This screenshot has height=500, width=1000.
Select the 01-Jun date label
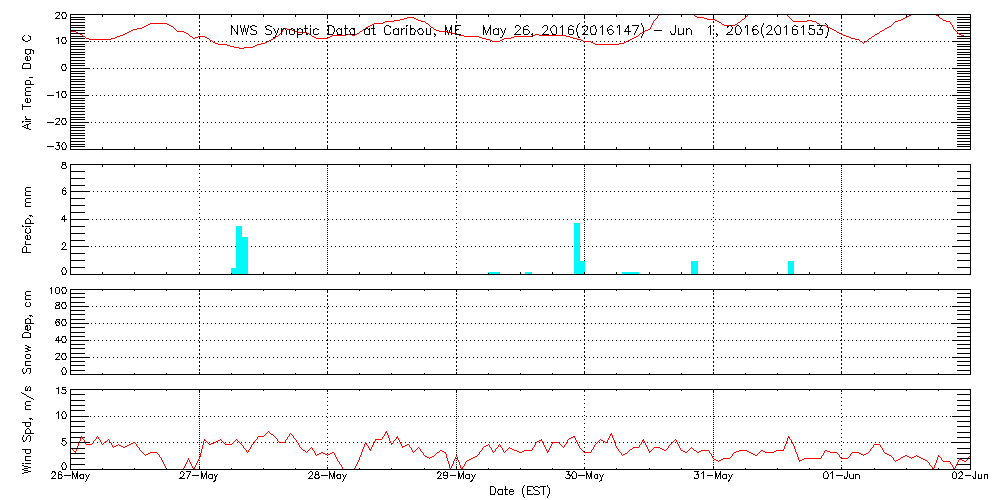[x=841, y=477]
